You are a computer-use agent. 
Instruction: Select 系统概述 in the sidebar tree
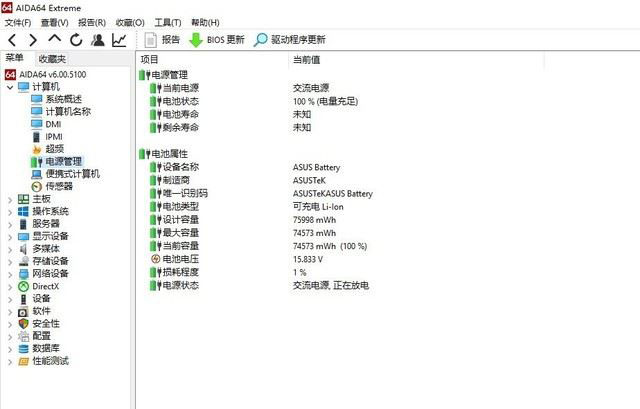pyautogui.click(x=63, y=99)
